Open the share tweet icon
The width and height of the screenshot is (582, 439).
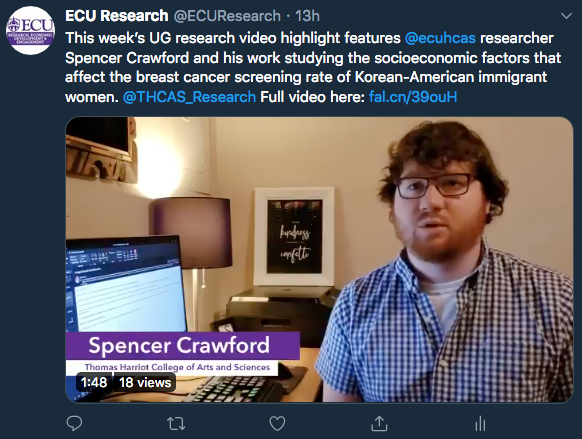click(379, 423)
